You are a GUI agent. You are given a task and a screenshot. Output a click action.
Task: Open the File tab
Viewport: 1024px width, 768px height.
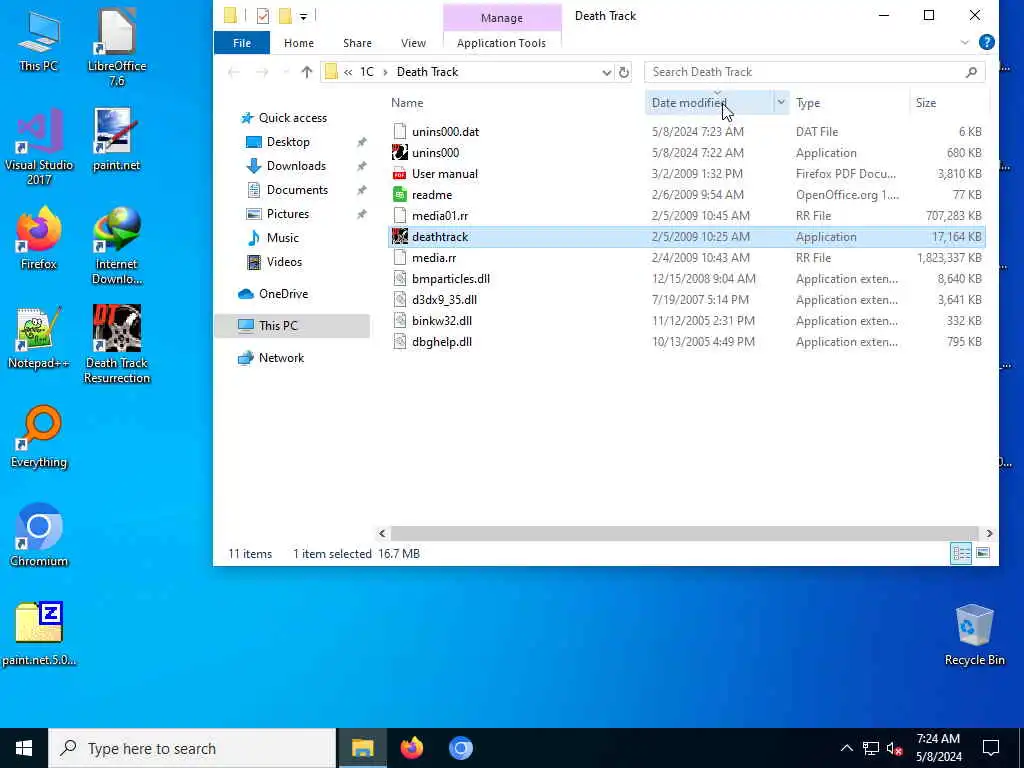(242, 42)
